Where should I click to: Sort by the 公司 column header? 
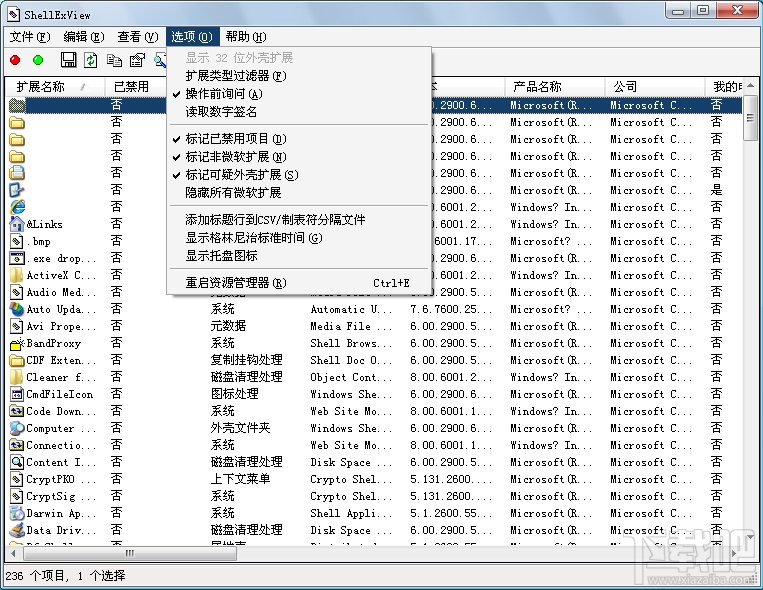[655, 87]
